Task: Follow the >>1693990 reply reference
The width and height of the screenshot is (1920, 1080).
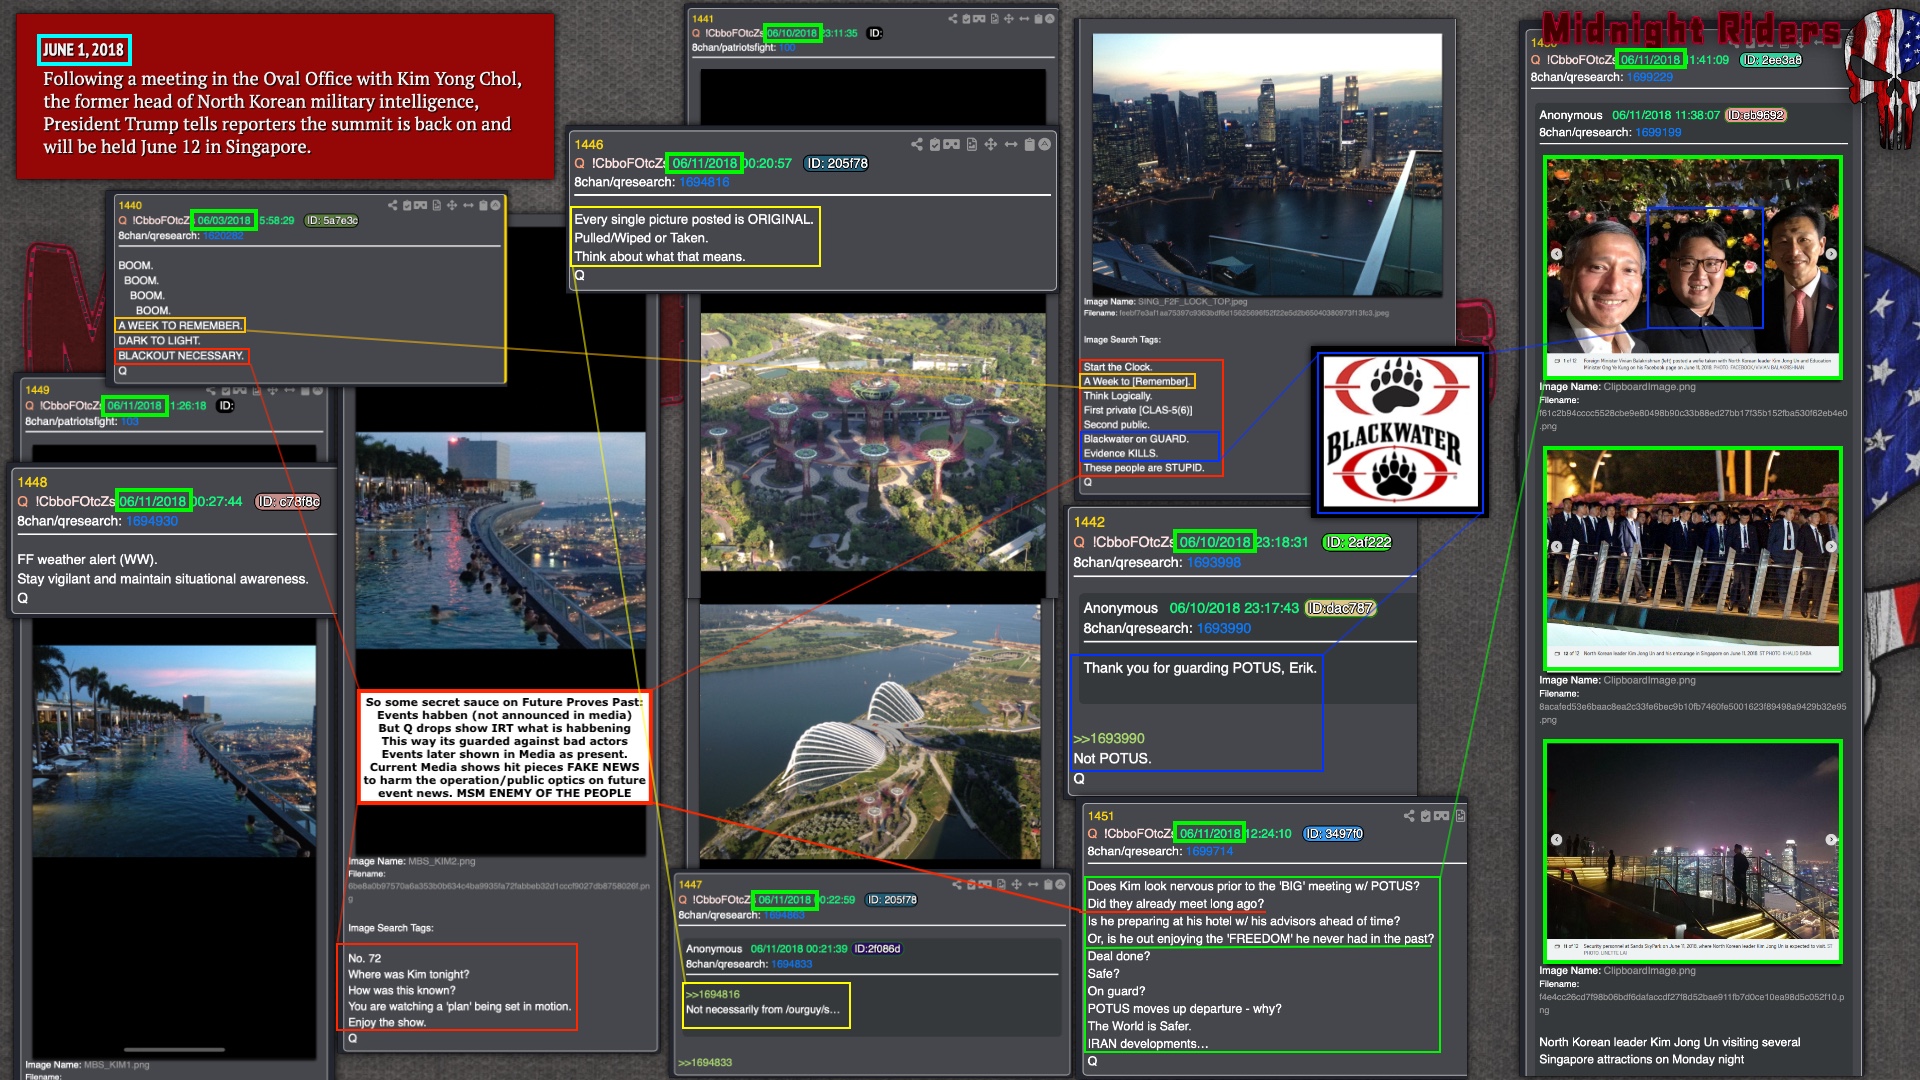Action: [1109, 738]
